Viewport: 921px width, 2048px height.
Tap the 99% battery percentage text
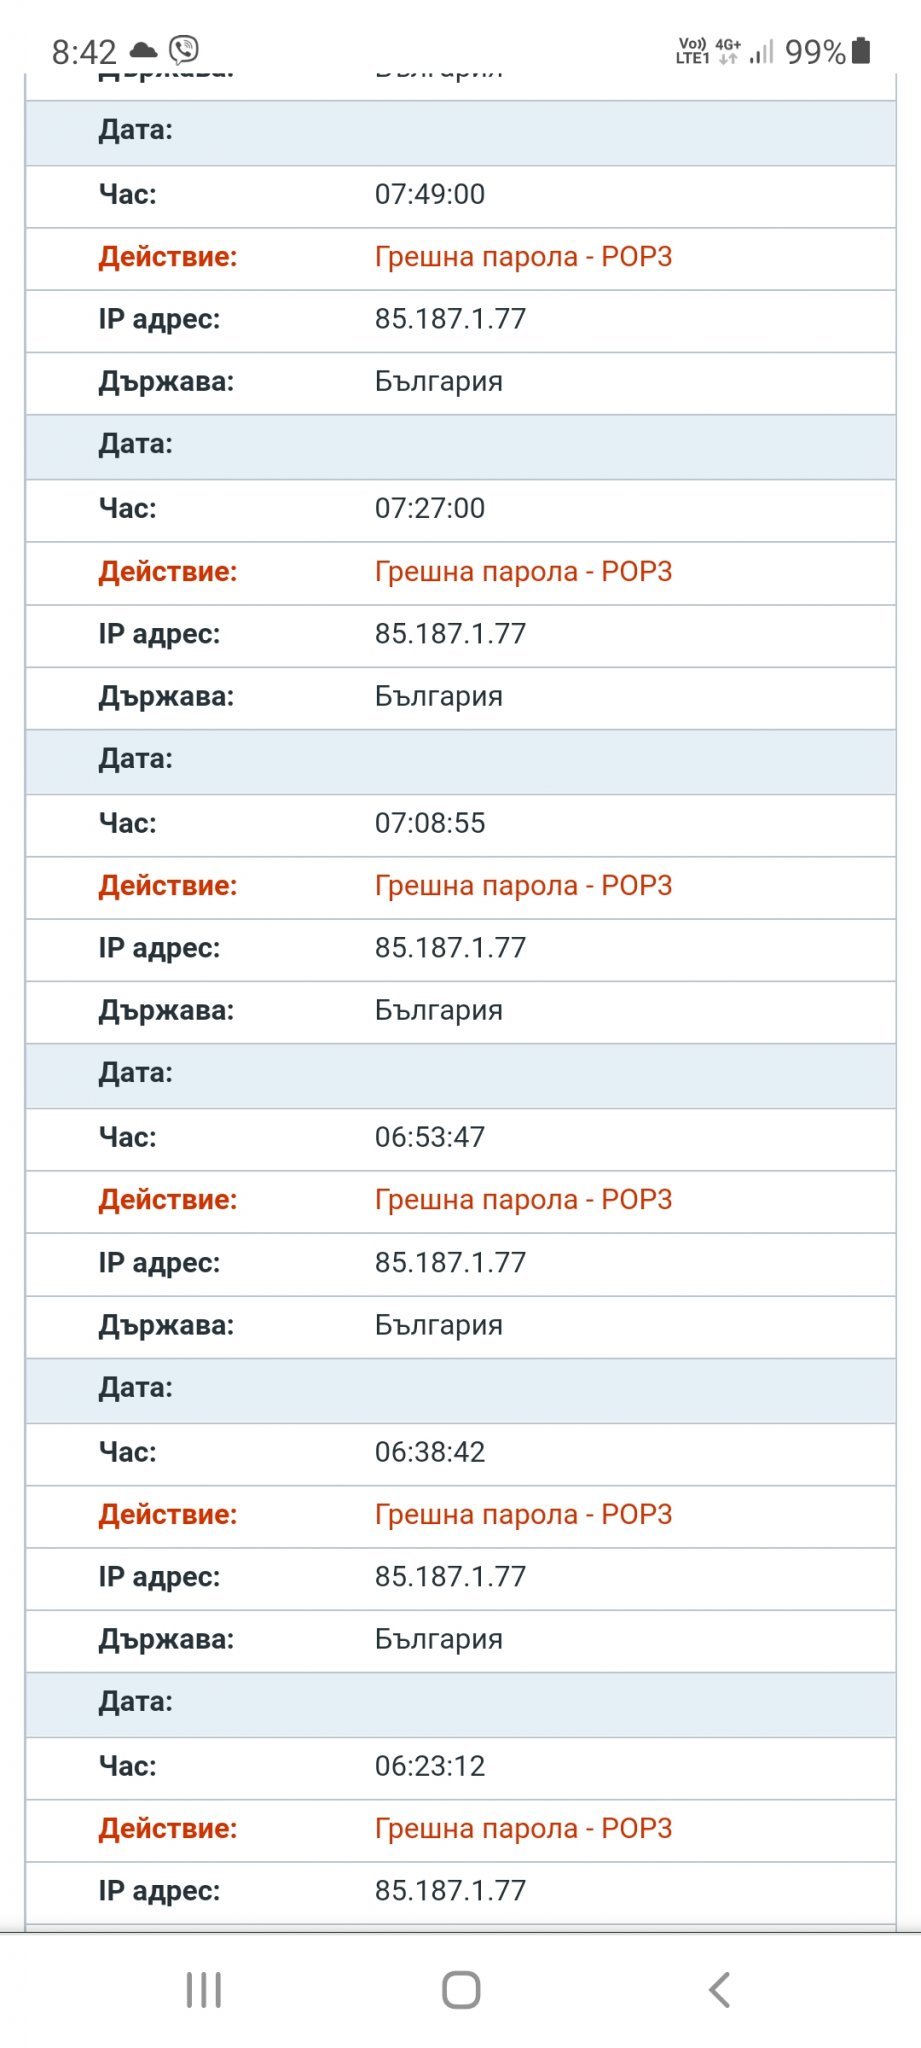coord(815,52)
